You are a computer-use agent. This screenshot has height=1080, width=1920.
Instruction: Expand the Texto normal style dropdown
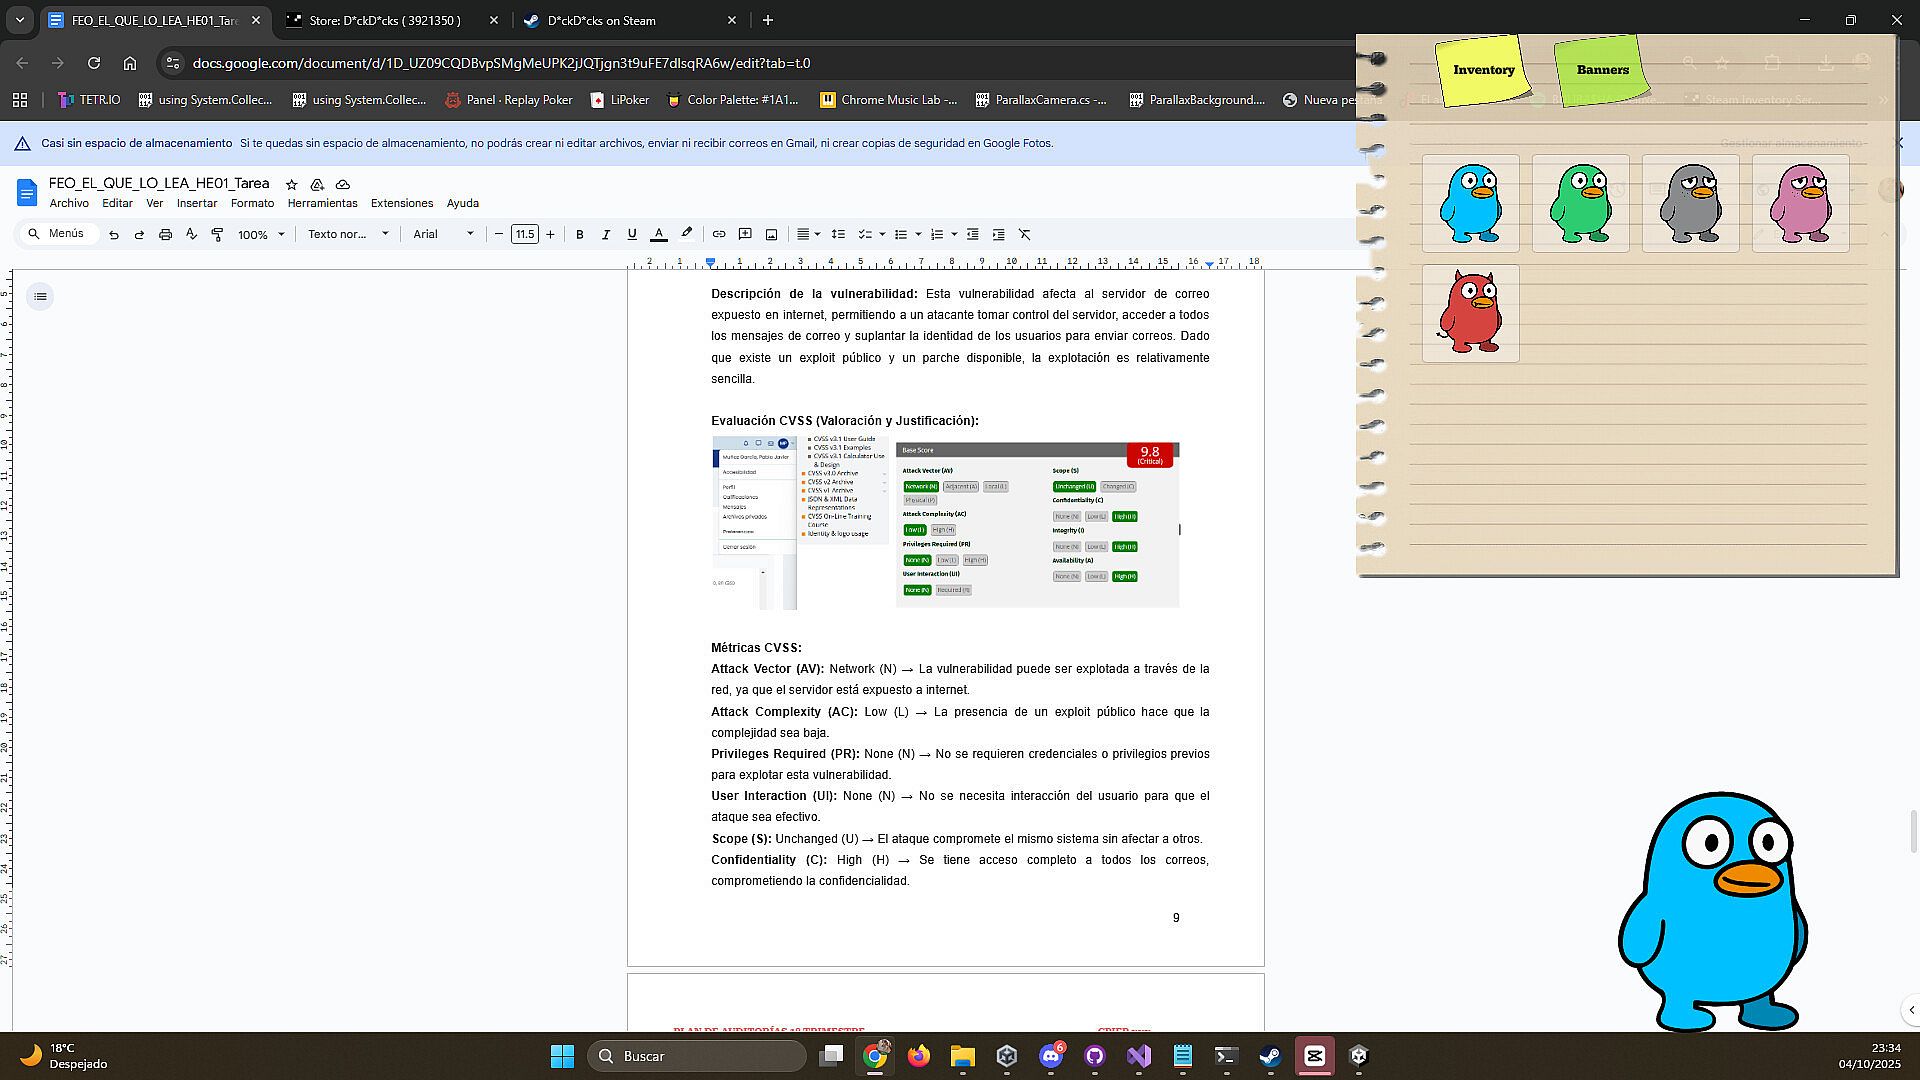(x=347, y=234)
